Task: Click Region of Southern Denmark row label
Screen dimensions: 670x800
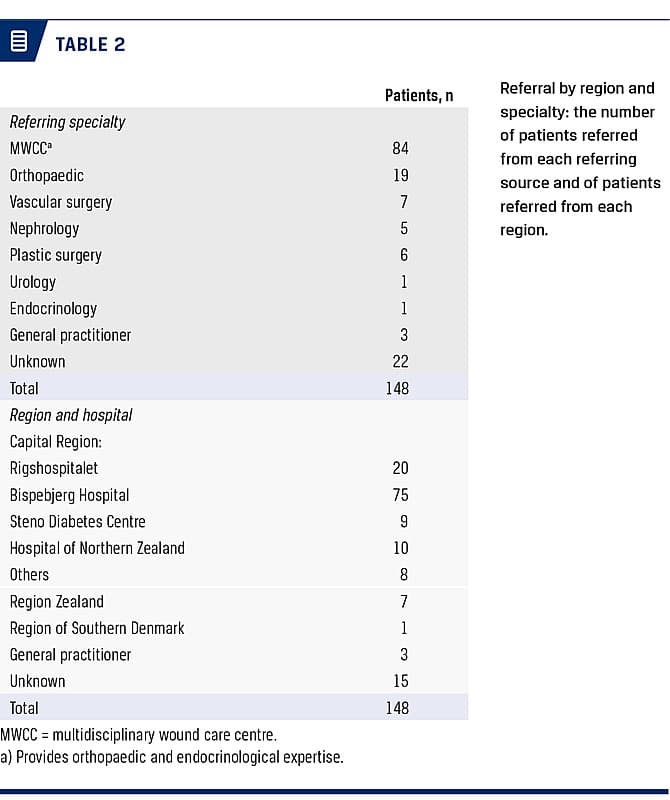Action: pyautogui.click(x=97, y=628)
